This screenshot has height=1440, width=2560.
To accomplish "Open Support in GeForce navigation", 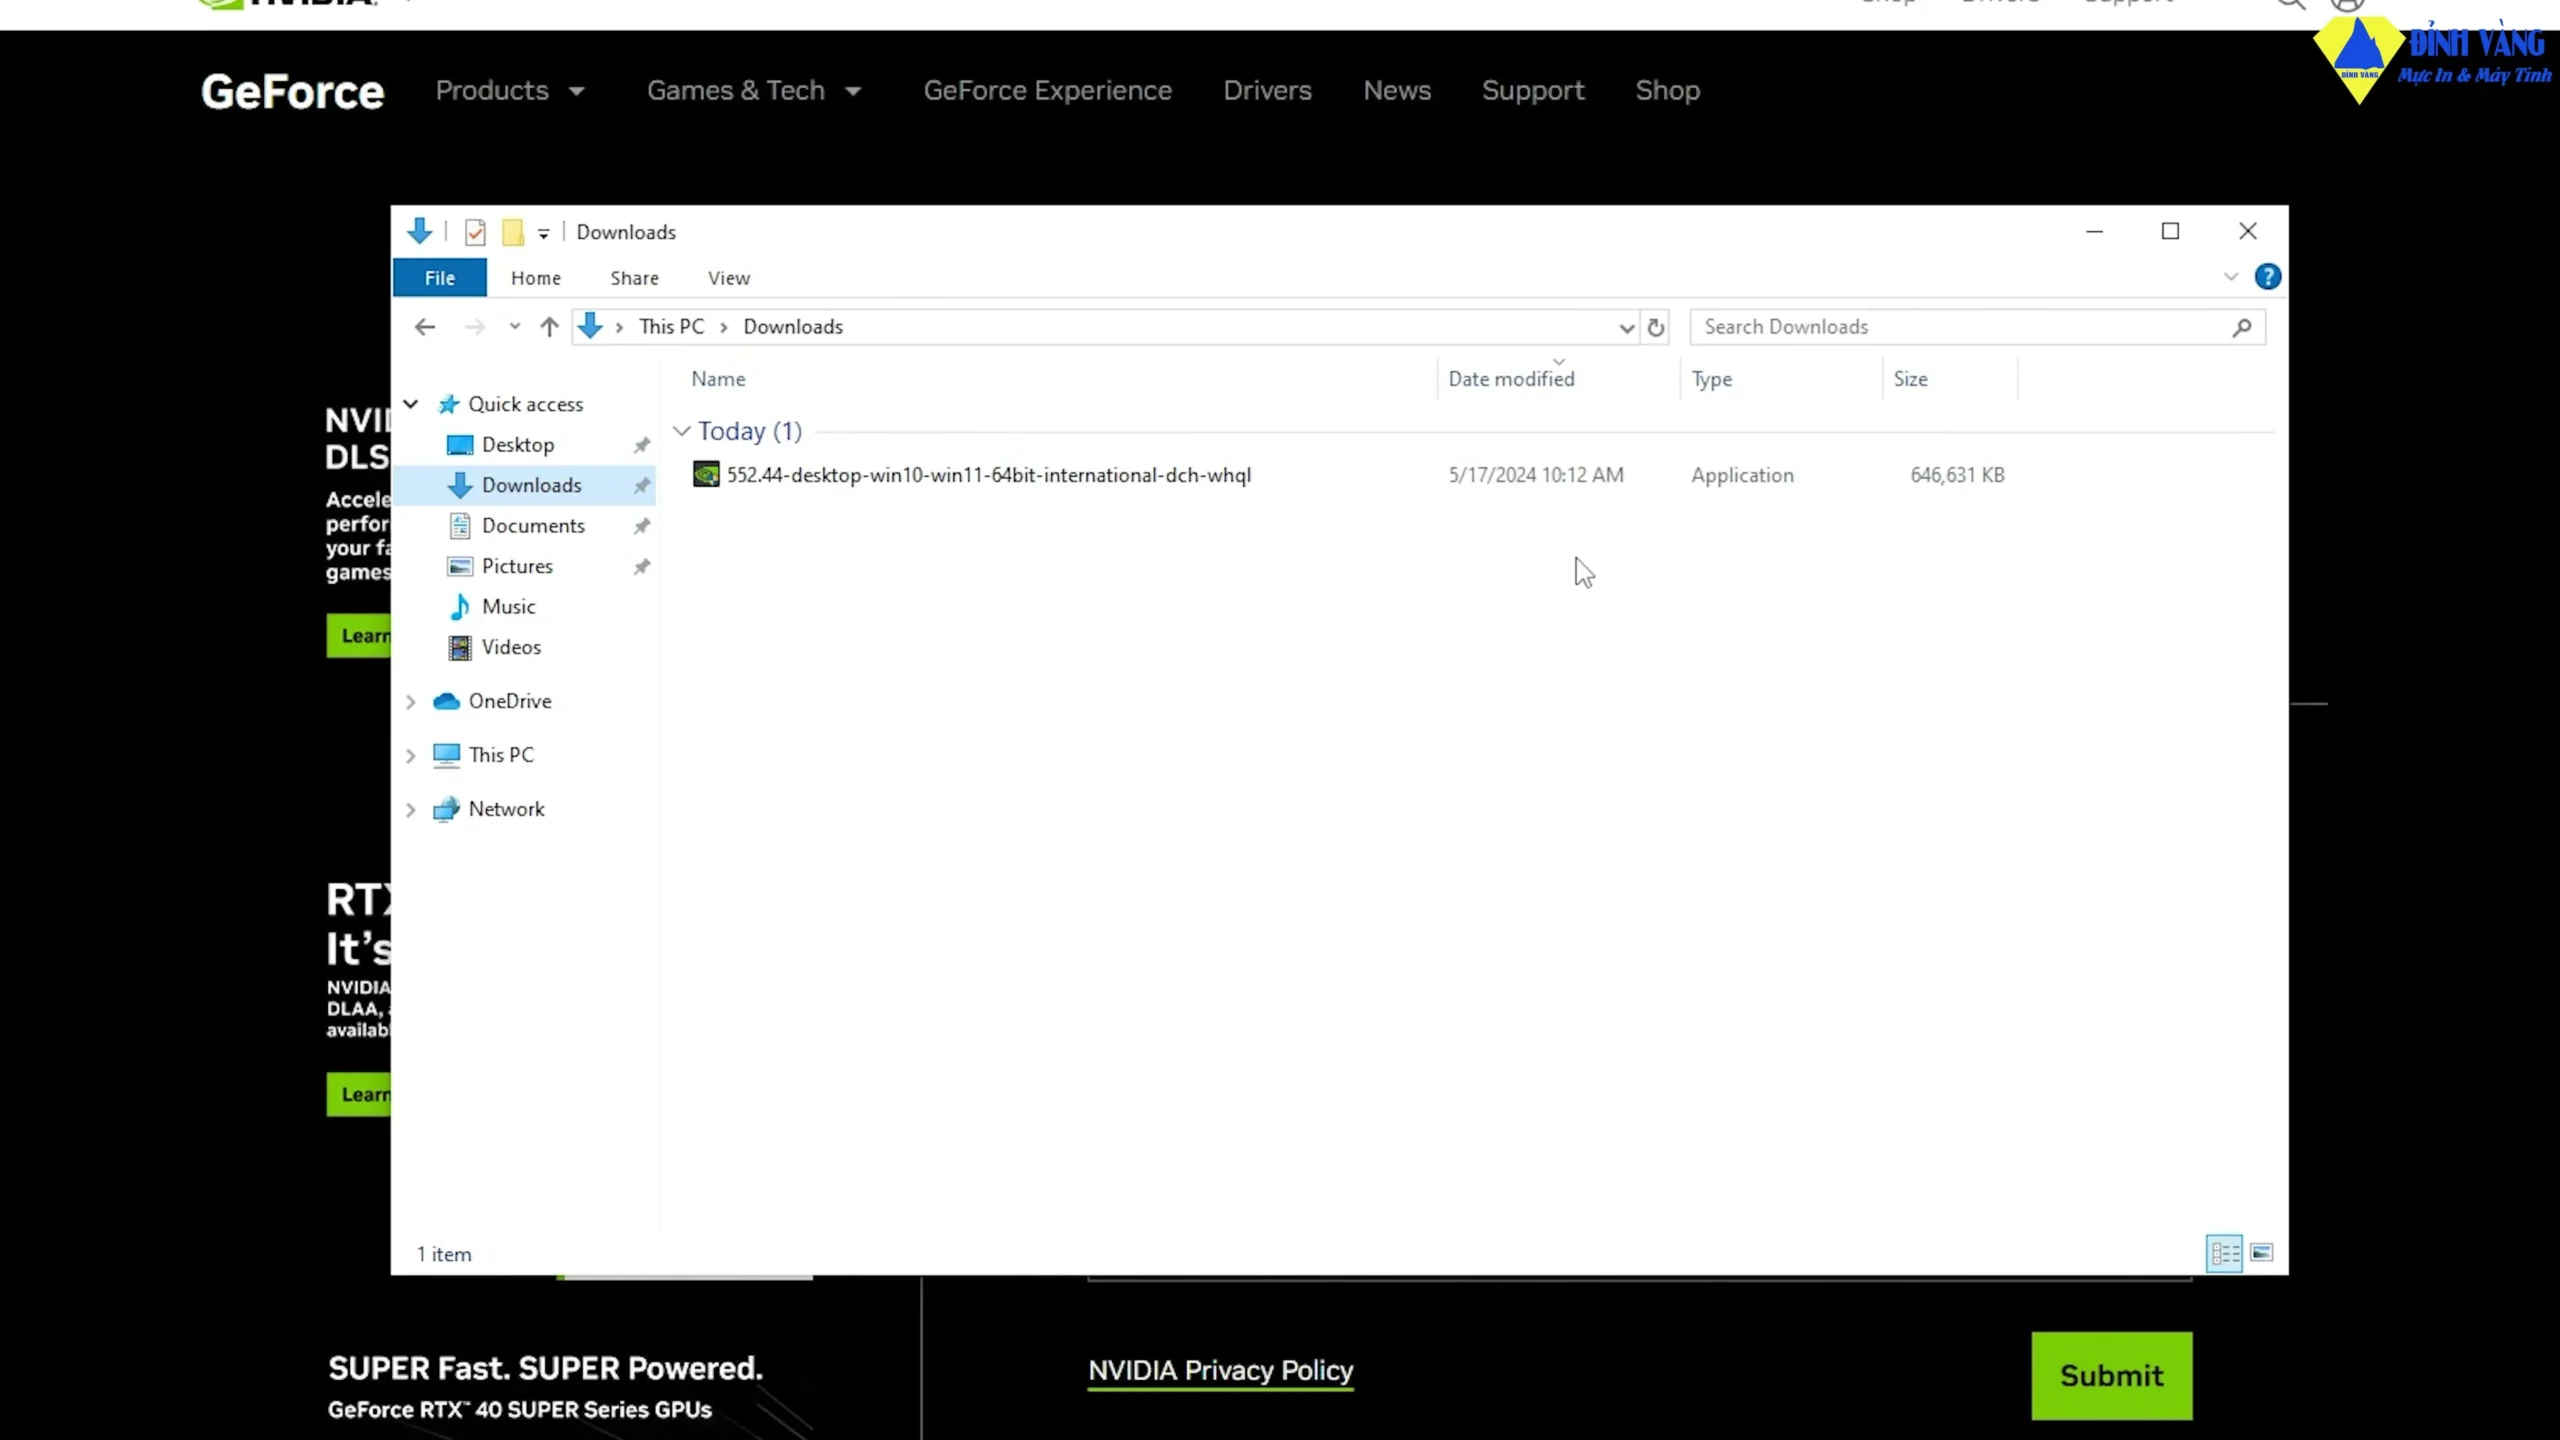I will click(x=1533, y=91).
